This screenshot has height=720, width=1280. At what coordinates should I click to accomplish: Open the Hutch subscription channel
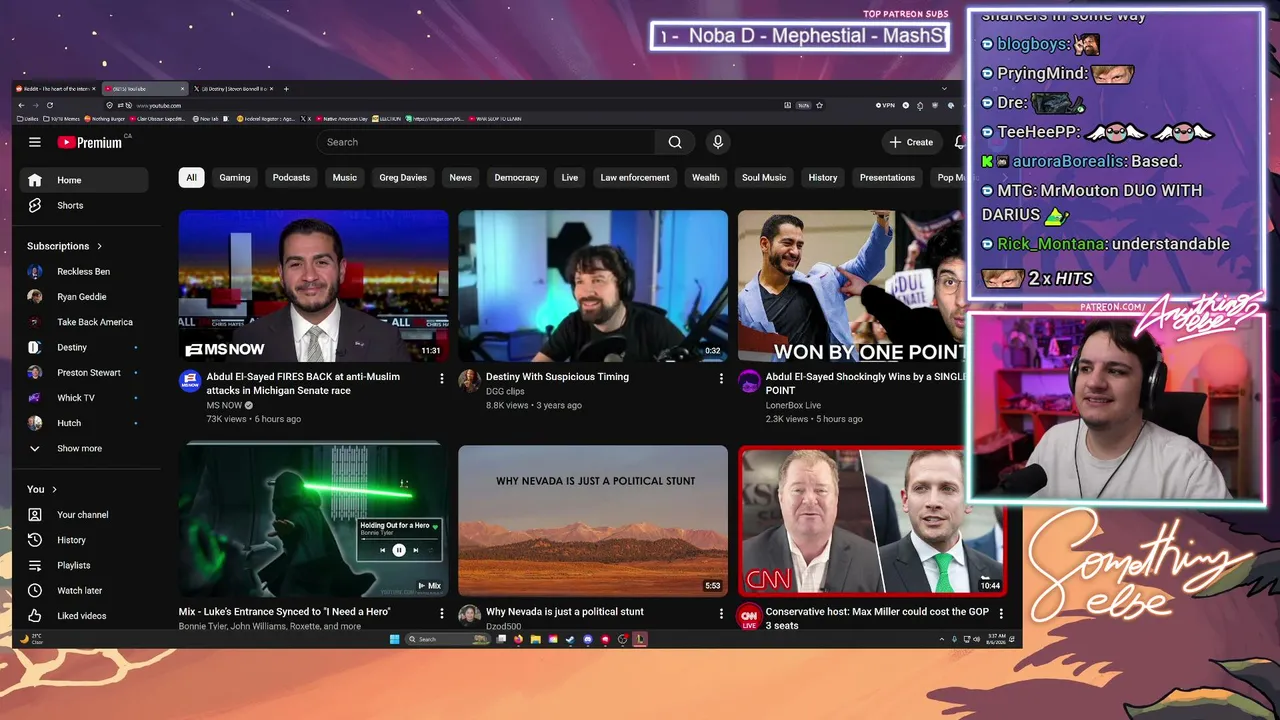pyautogui.click(x=84, y=423)
